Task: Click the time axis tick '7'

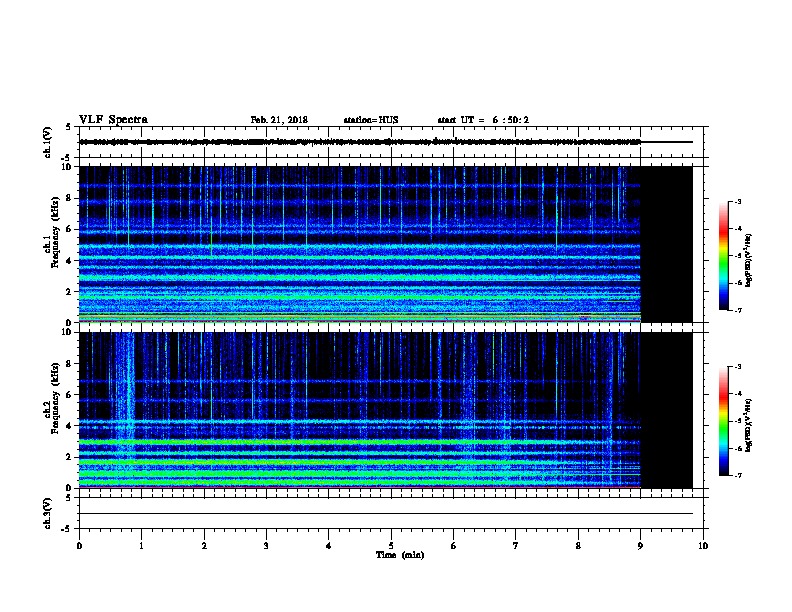Action: point(516,545)
